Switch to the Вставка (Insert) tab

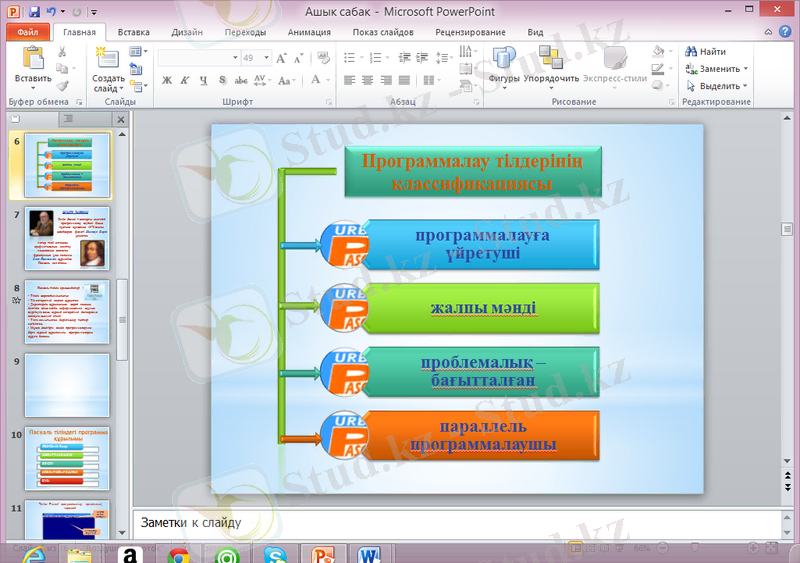[x=133, y=32]
